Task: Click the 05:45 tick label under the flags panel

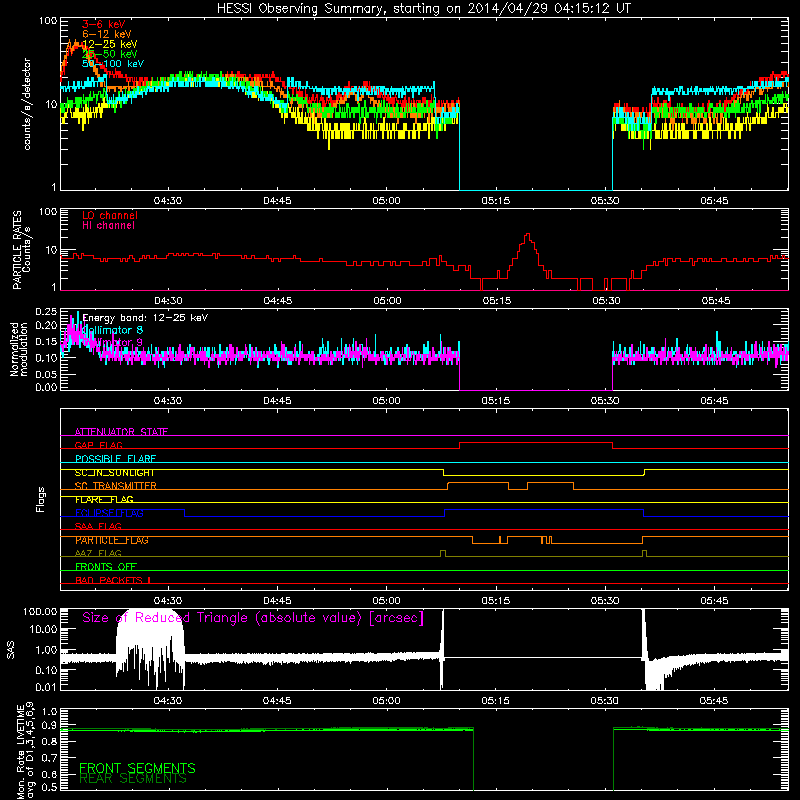Action: [x=714, y=601]
